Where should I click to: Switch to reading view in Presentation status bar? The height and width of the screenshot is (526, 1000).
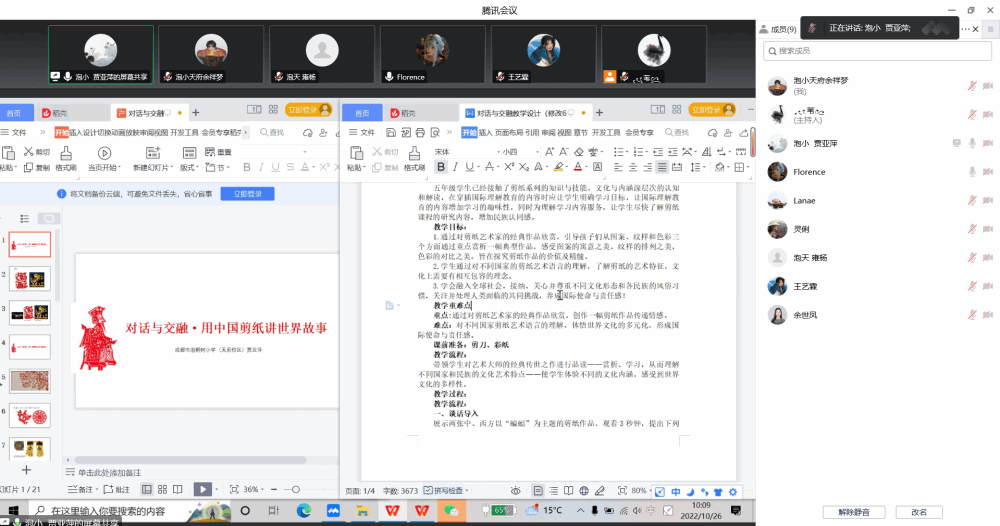177,490
